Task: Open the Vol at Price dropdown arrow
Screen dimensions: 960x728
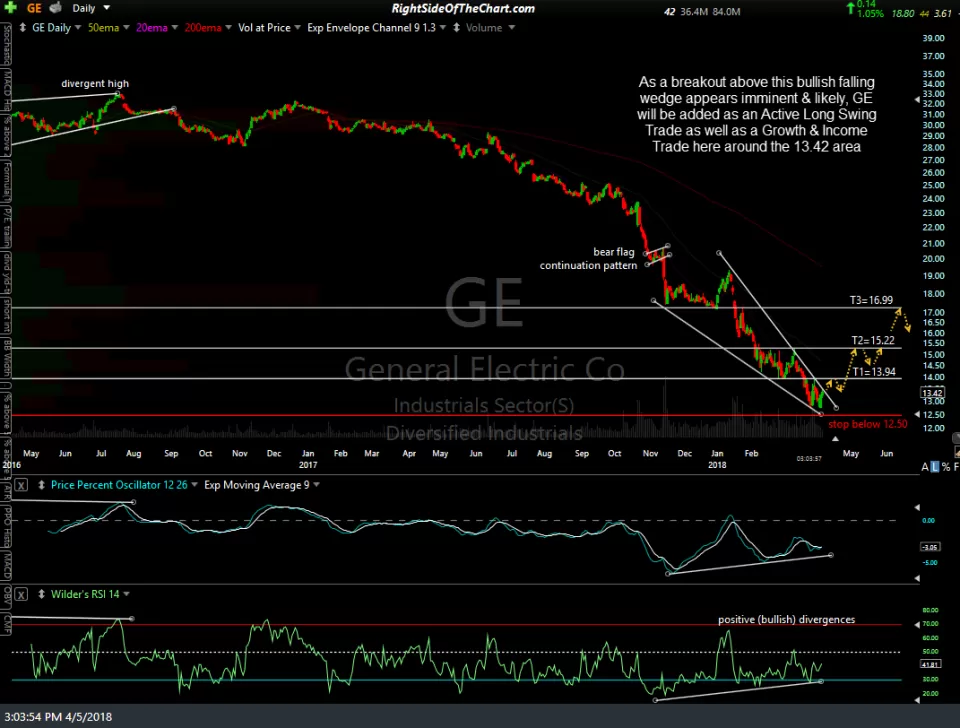Action: tap(298, 28)
